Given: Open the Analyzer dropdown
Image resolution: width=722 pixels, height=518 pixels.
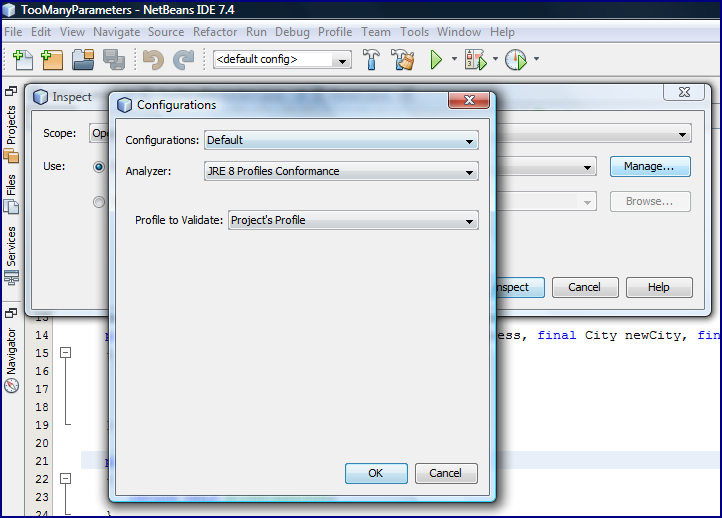Looking at the screenshot, I should (x=341, y=171).
